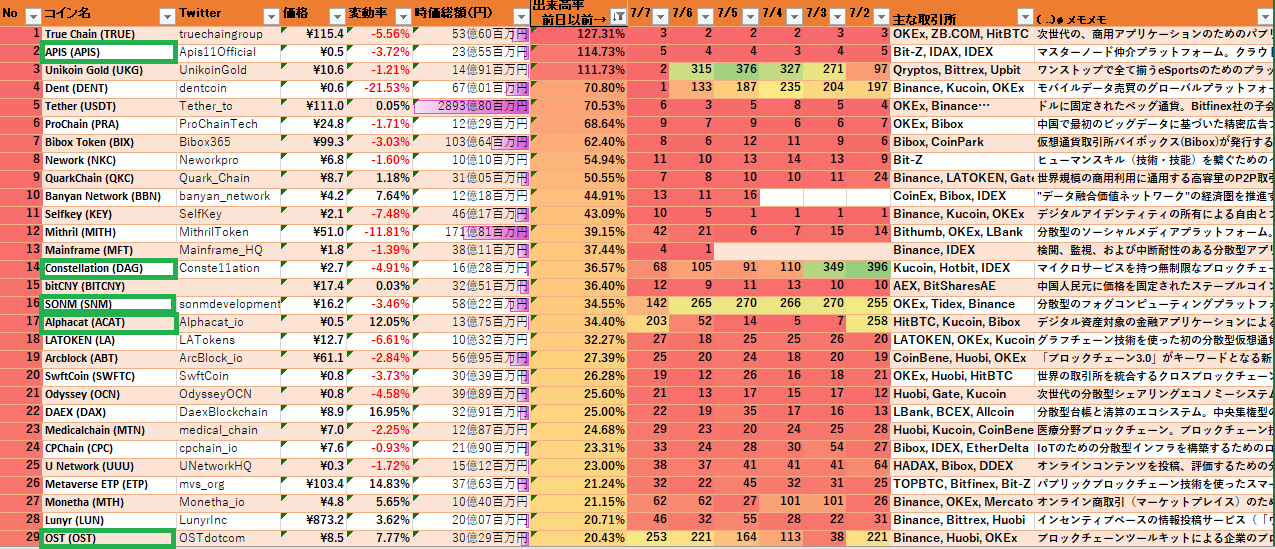Open the 主な取引所 column filter dropdown
The width and height of the screenshot is (1275, 549).
coord(1023,16)
